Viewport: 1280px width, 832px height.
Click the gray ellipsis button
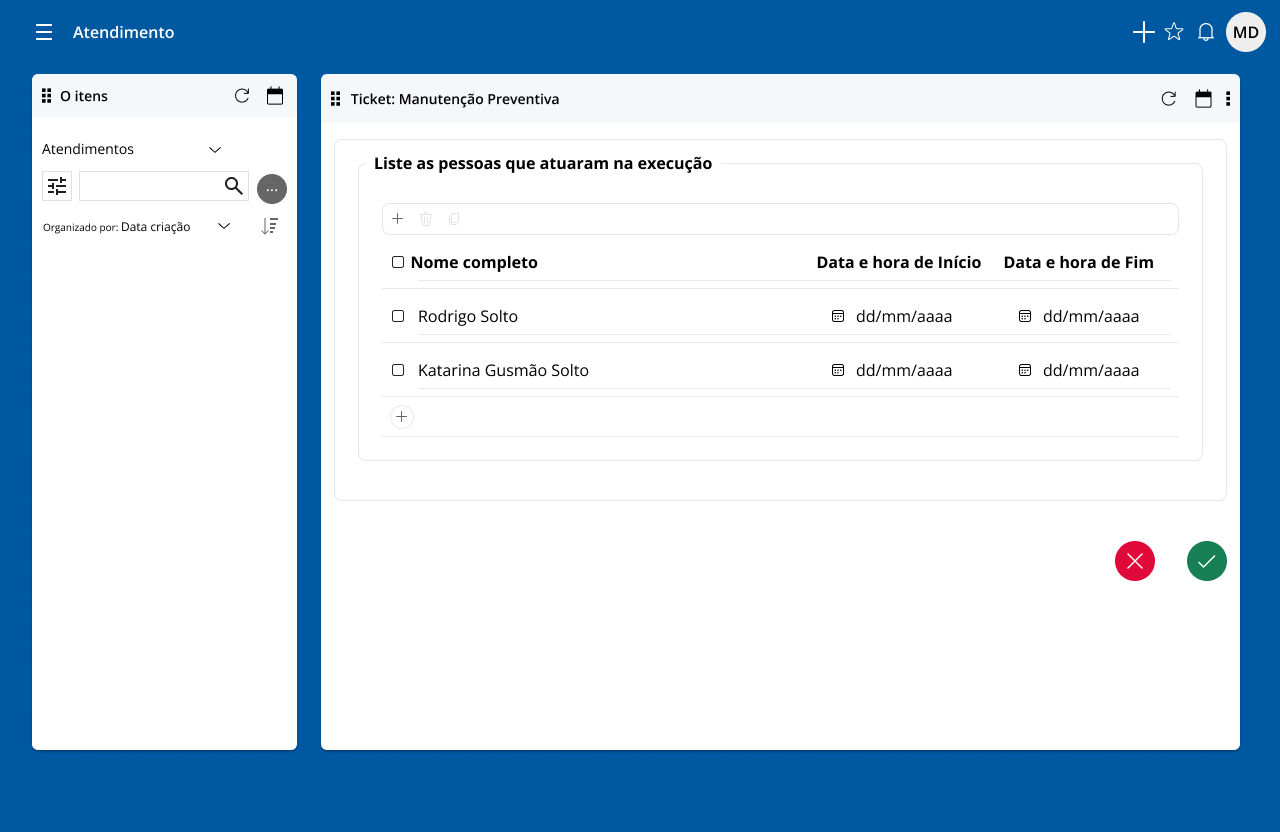point(272,189)
